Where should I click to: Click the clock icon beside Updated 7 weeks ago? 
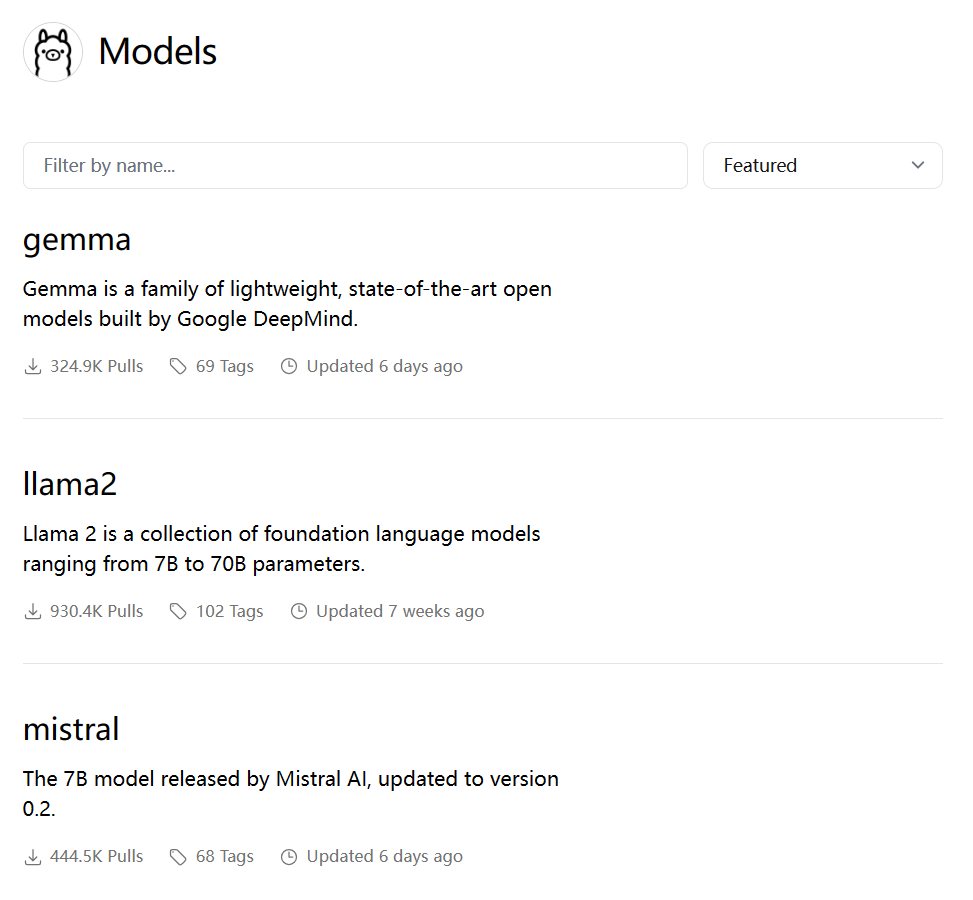(298, 612)
